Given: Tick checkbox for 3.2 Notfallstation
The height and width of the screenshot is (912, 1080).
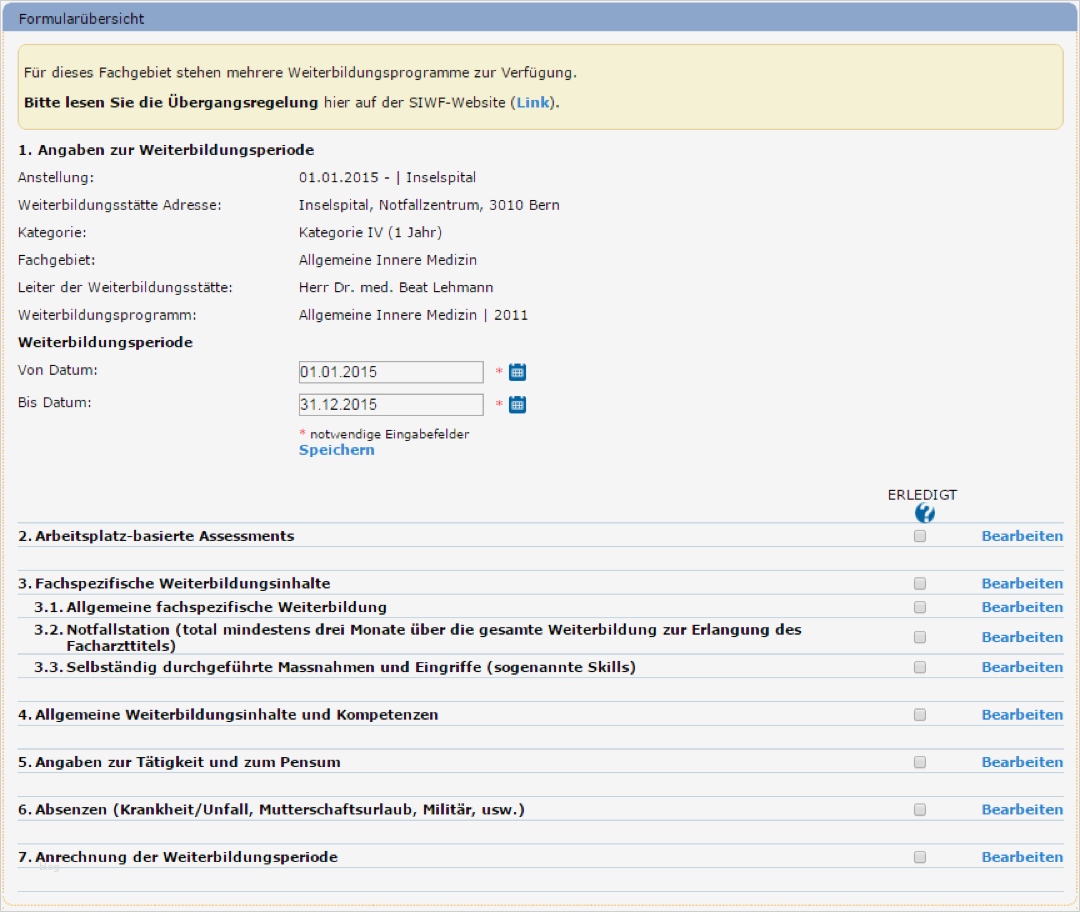Looking at the screenshot, I should point(920,637).
